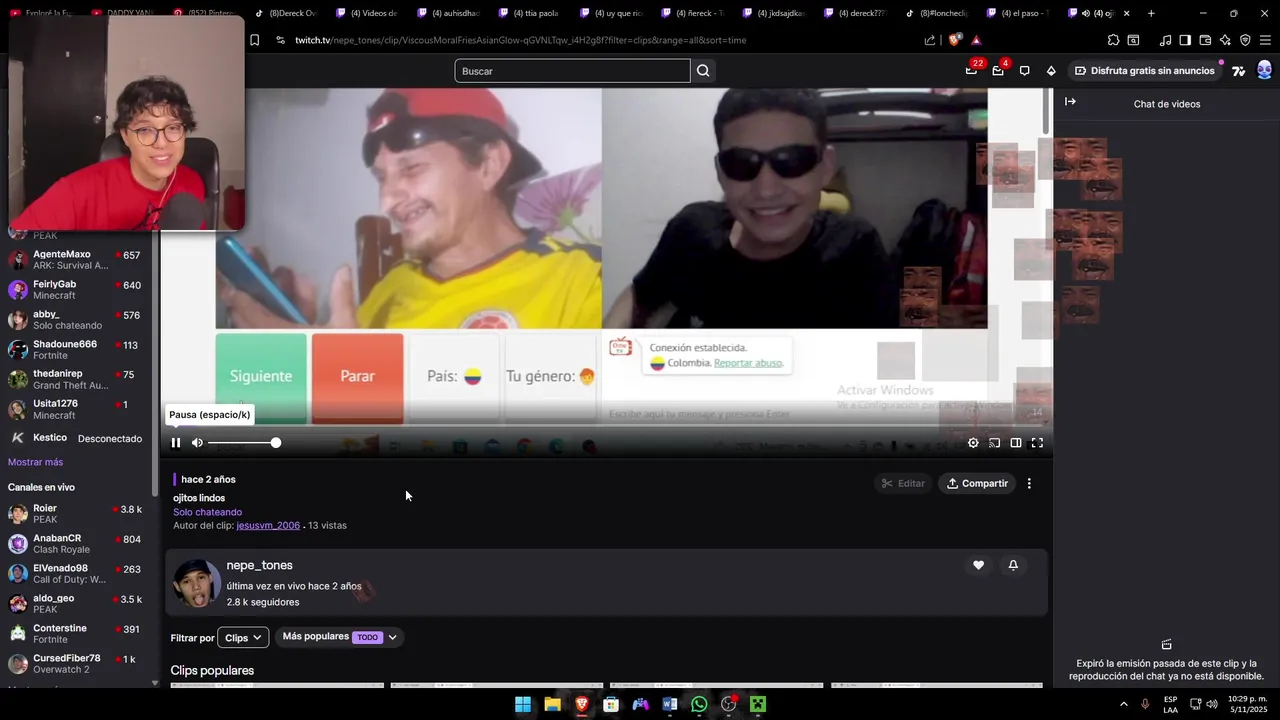Open FeirlyGab channel in sidebar
The width and height of the screenshot is (1280, 720).
[x=76, y=290]
